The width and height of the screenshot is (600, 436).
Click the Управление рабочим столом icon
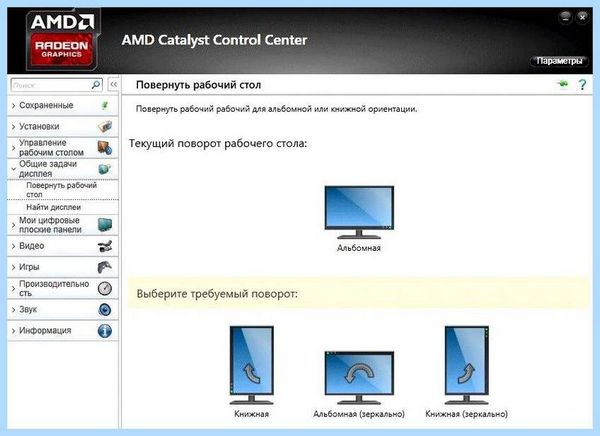[x=105, y=147]
